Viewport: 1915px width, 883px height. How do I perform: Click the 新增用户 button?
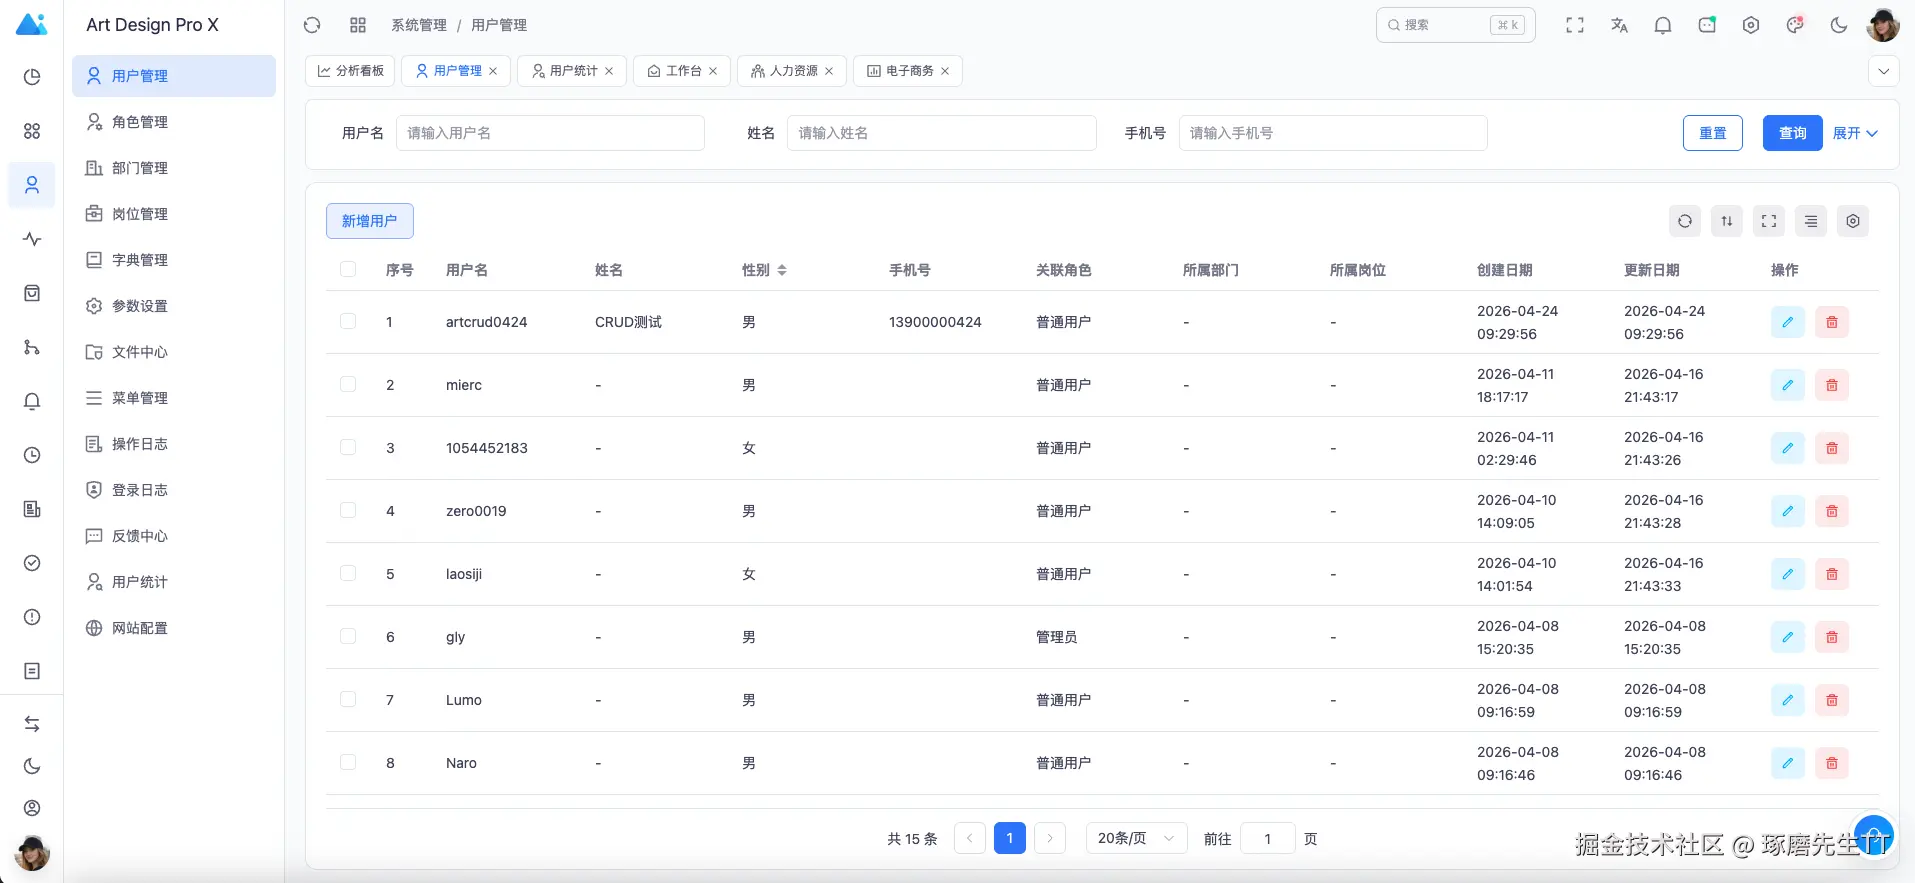tap(369, 221)
